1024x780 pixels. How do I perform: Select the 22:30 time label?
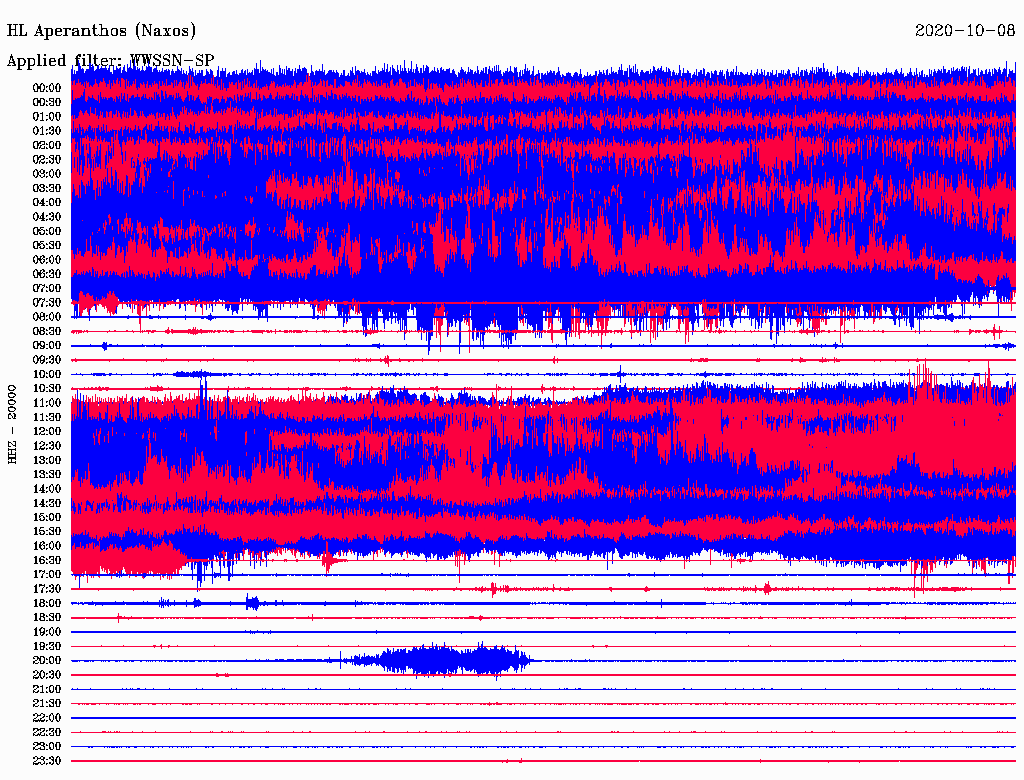47,732
